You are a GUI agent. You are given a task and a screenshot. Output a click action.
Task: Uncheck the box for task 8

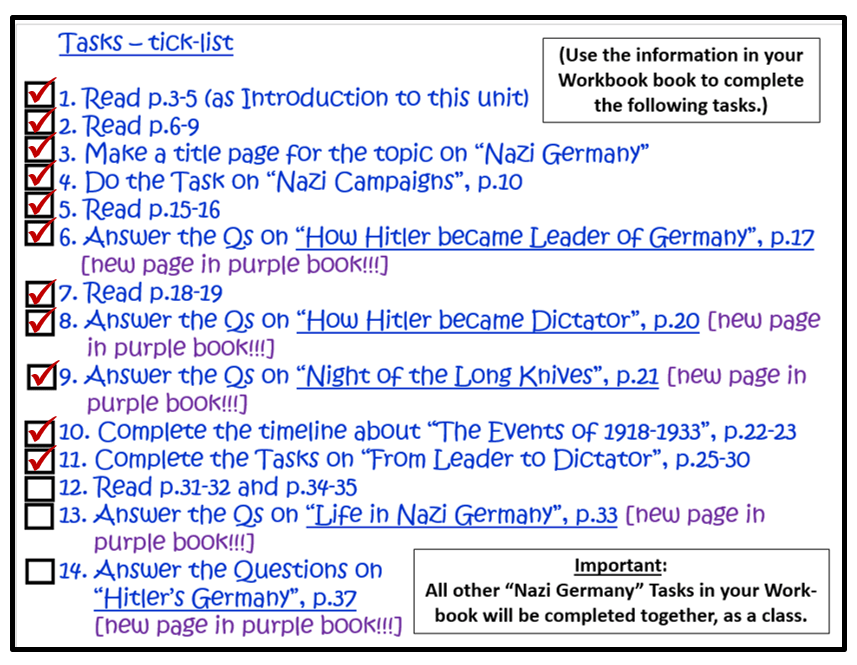pos(40,321)
